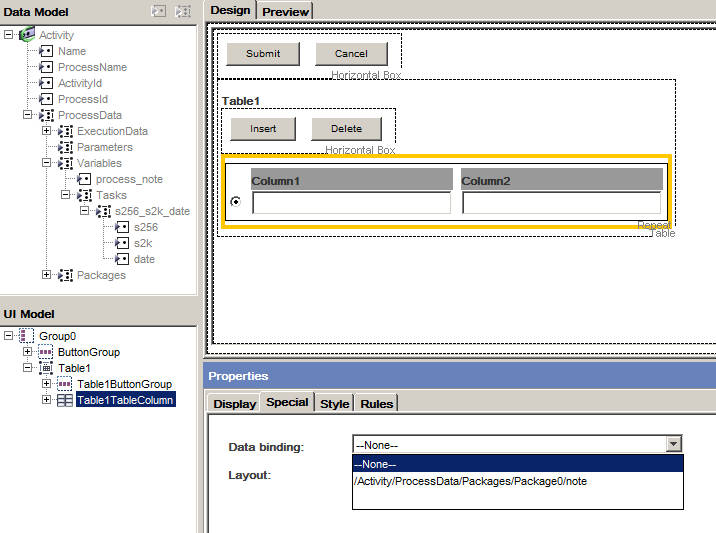Collapse the Activity root node
716x533 pixels.
8,35
